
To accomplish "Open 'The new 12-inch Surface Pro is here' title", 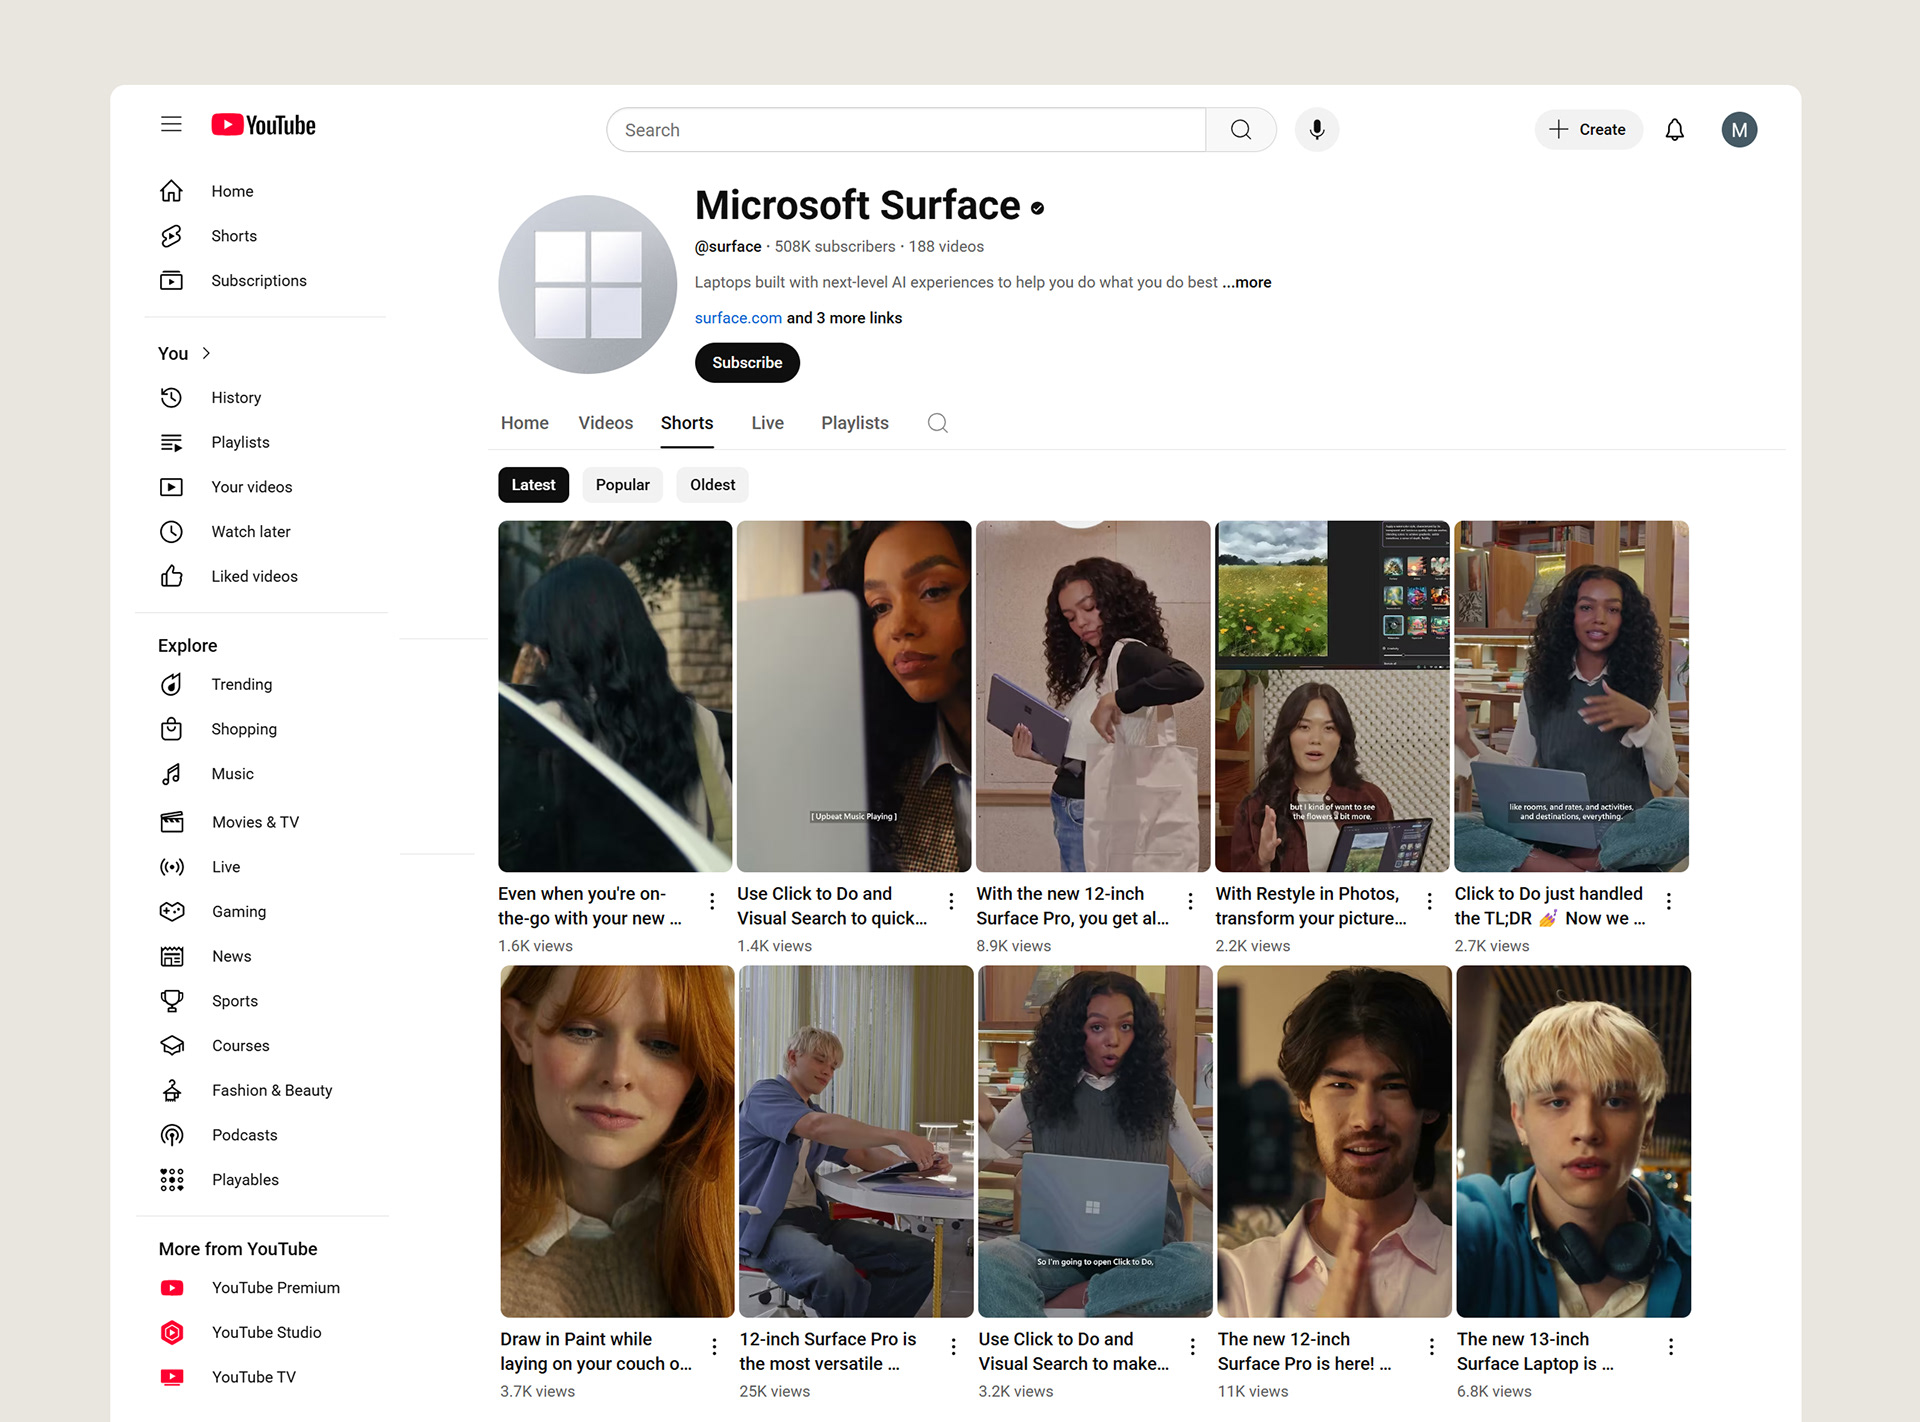I will [x=1303, y=1352].
